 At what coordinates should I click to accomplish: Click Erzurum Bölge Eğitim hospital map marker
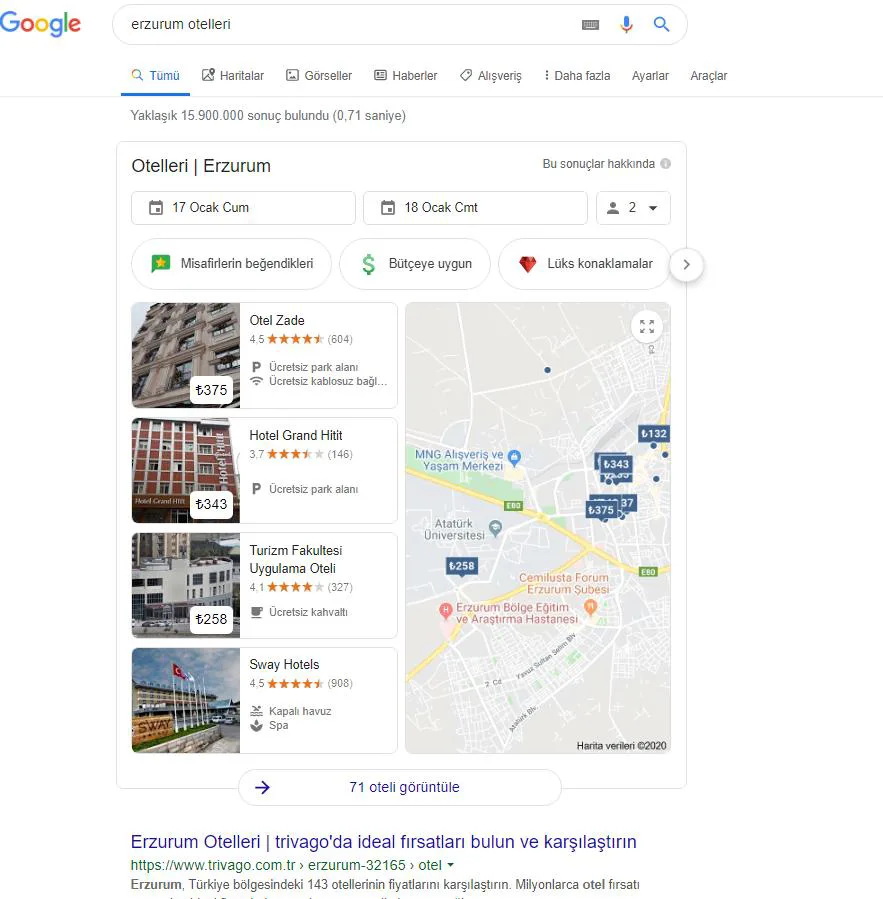tap(446, 610)
